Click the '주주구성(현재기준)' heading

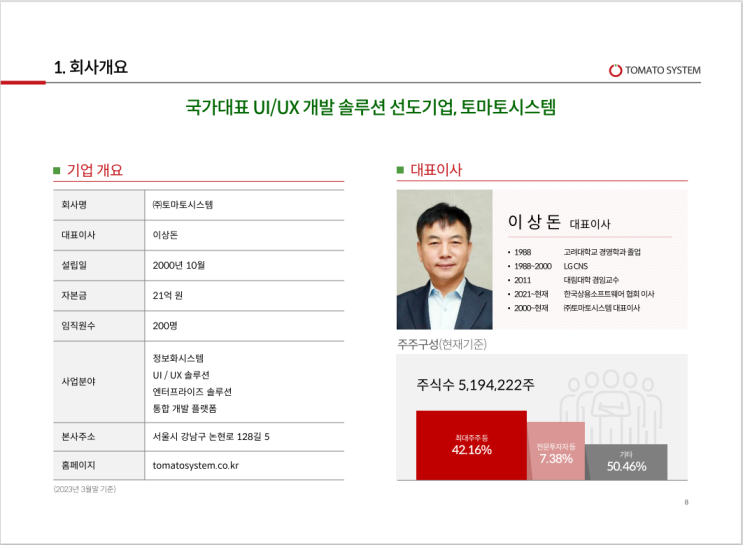click(442, 344)
